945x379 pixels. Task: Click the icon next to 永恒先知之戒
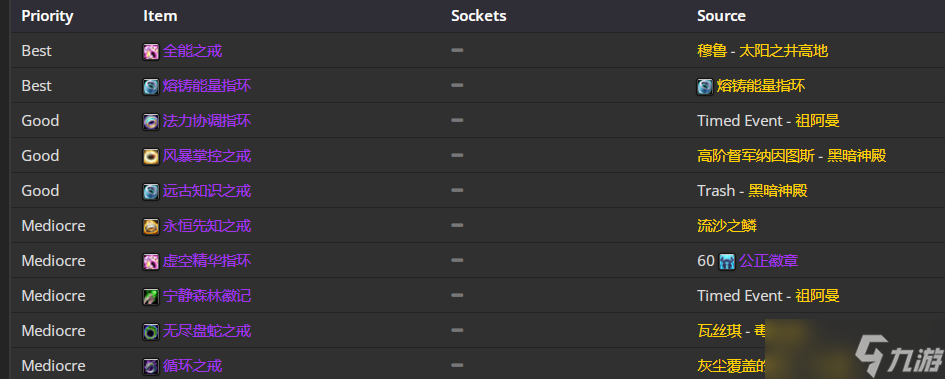[x=151, y=227]
